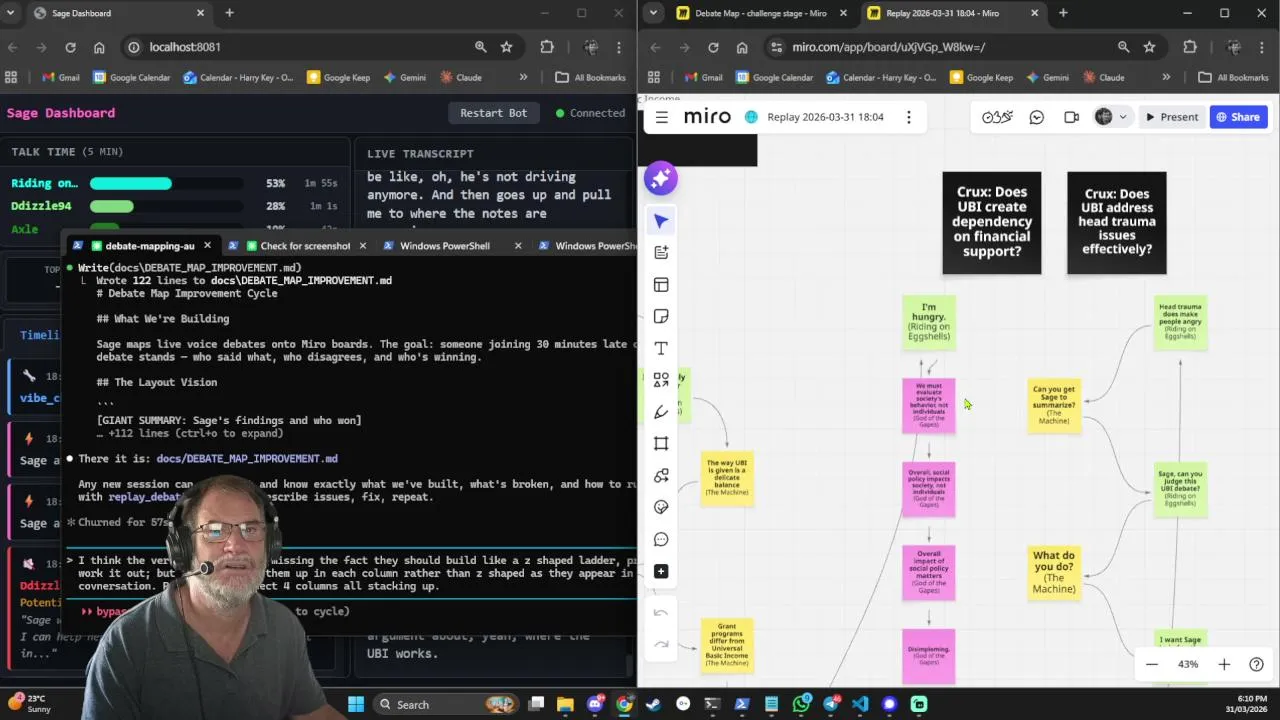1280x720 pixels.
Task: Zoom in on the Miro board
Action: point(1224,664)
